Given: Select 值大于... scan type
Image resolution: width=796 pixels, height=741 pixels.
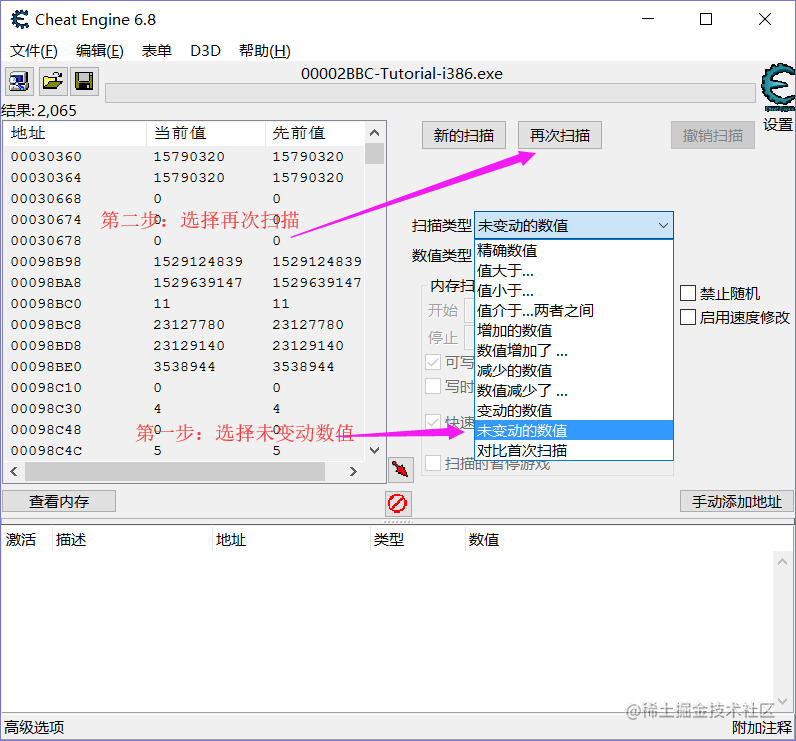Looking at the screenshot, I should click(574, 271).
